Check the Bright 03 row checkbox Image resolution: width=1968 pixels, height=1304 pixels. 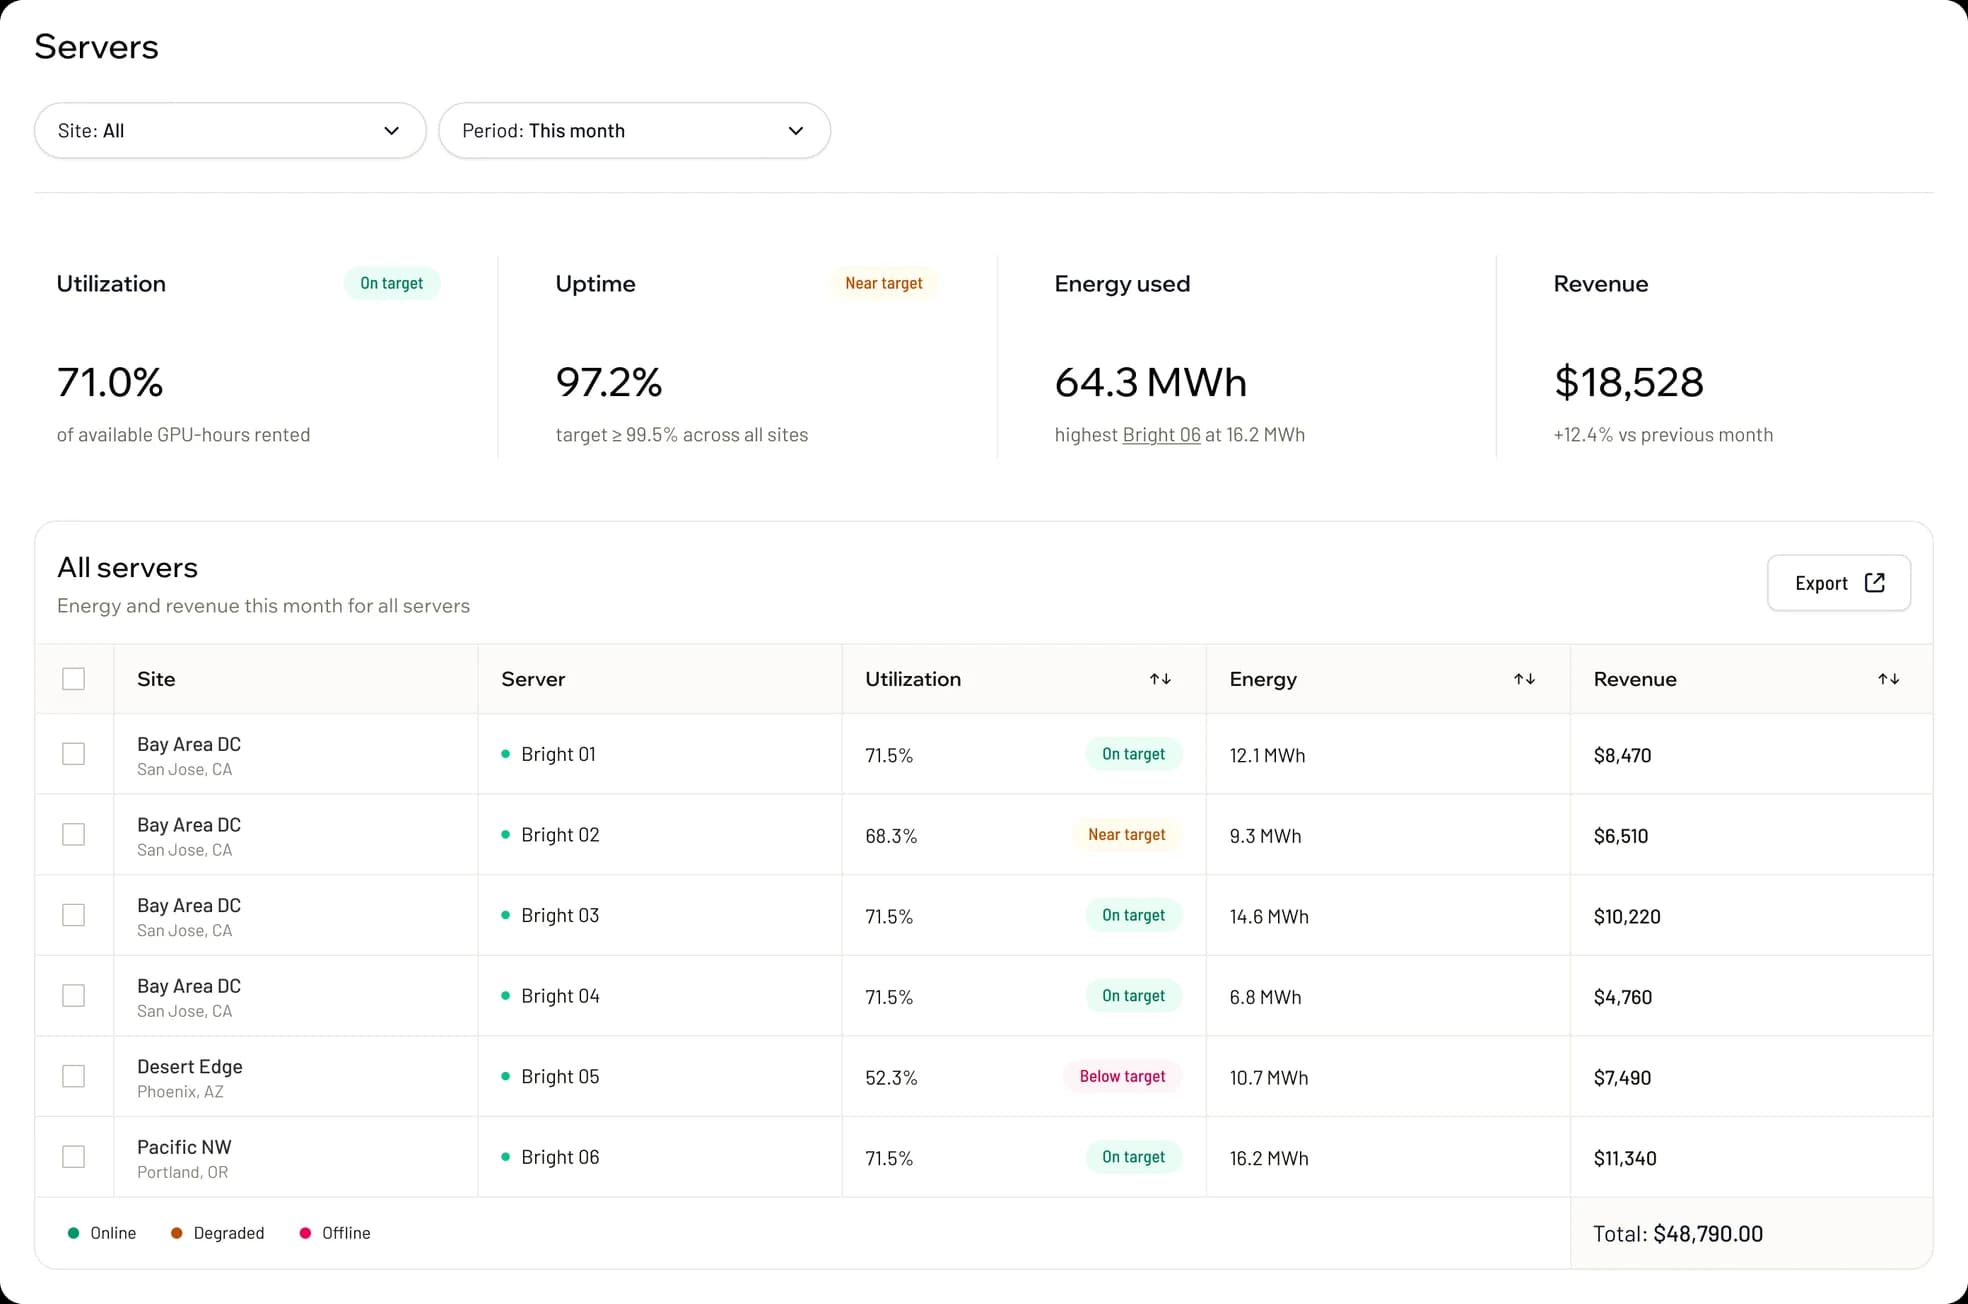click(x=73, y=915)
